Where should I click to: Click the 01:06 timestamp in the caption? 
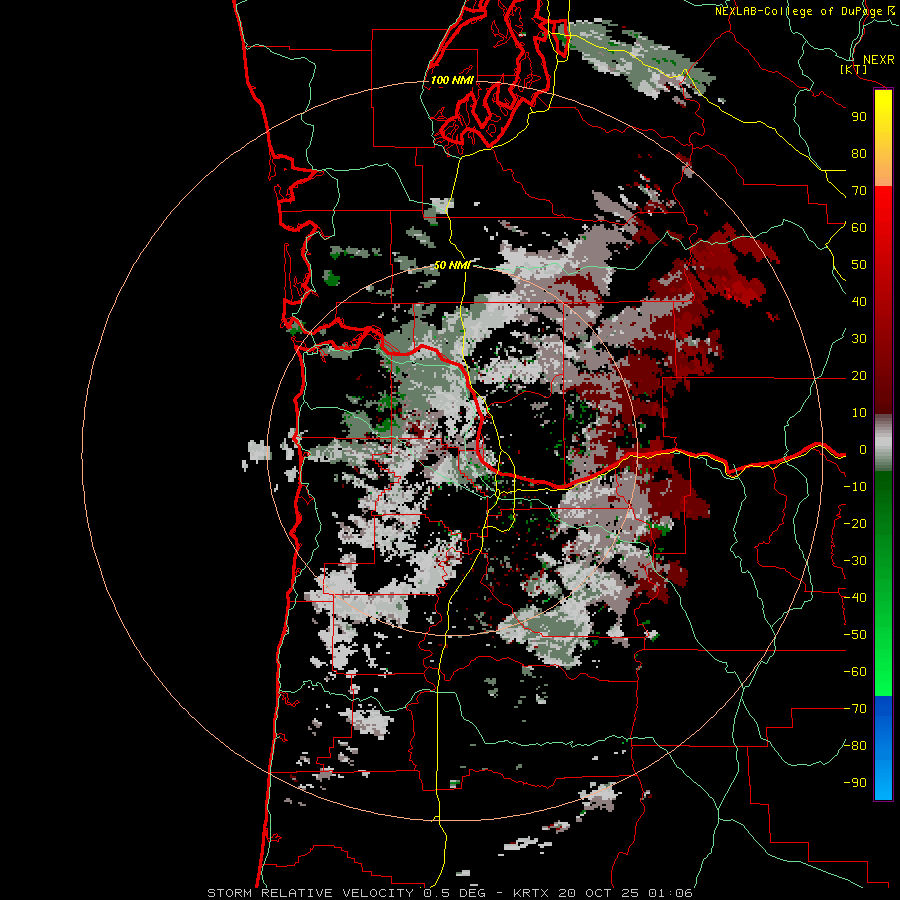pos(670,893)
